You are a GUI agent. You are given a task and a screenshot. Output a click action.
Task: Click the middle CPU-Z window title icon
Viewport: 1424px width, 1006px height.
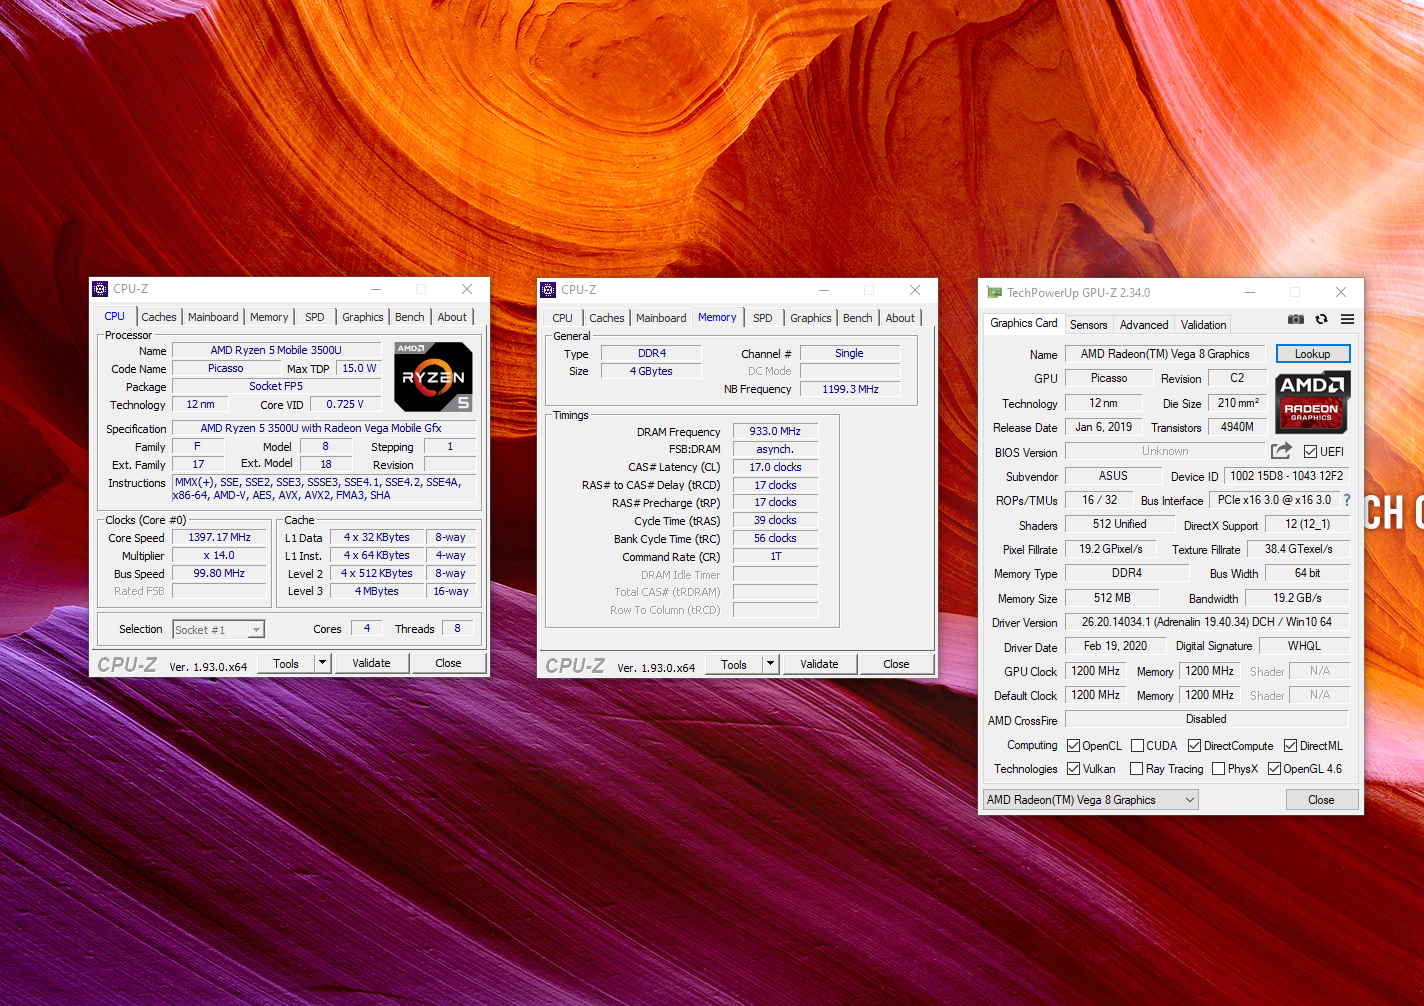(548, 290)
